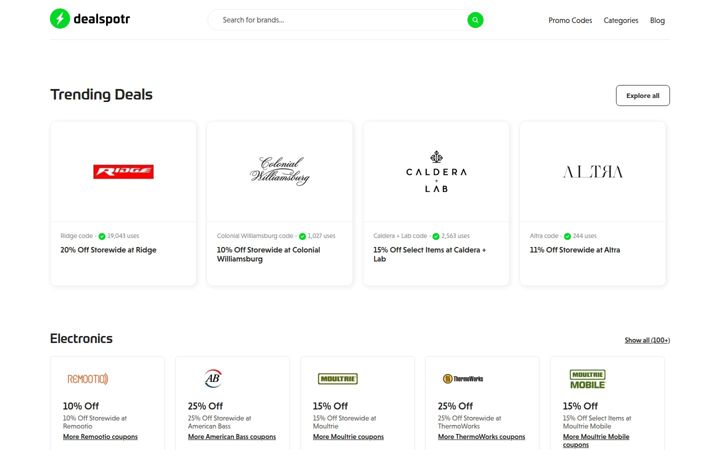
Task: Click More American Bass coupons link
Action: (232, 437)
